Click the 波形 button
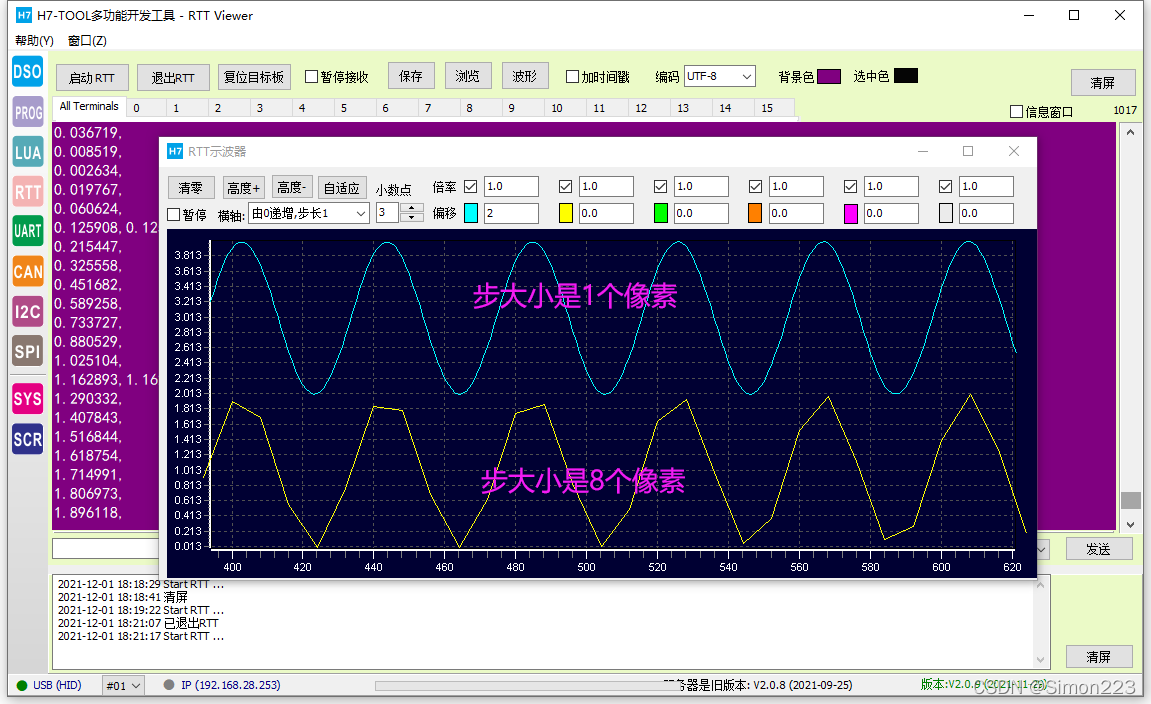The height and width of the screenshot is (704, 1151). pyautogui.click(x=525, y=76)
